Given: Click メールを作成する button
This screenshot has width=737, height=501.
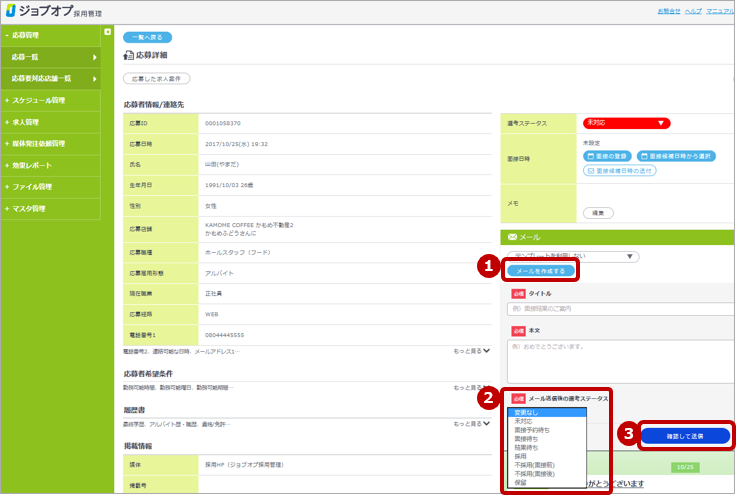Looking at the screenshot, I should click(x=540, y=271).
